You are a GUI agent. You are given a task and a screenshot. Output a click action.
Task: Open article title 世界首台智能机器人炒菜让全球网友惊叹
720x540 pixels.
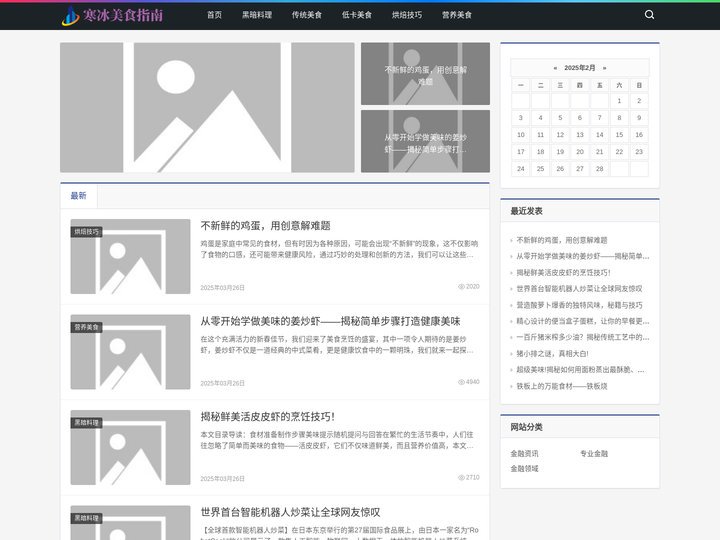tap(290, 512)
